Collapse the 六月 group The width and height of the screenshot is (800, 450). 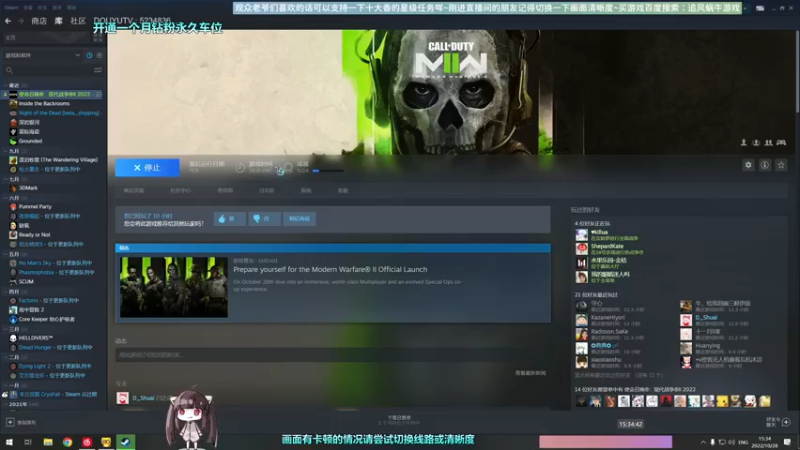coord(6,198)
